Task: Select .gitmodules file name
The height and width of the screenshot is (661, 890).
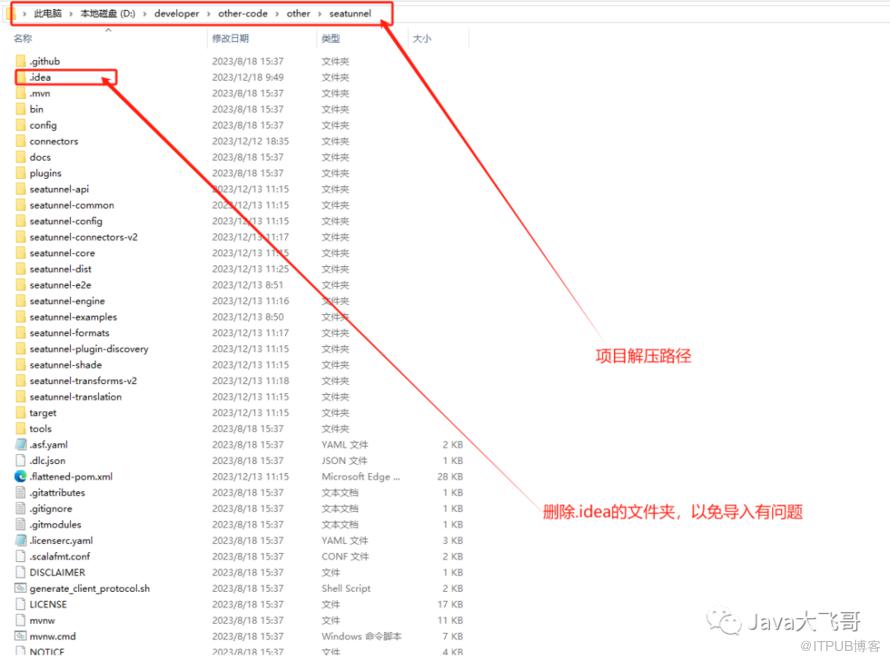Action: [x=56, y=524]
